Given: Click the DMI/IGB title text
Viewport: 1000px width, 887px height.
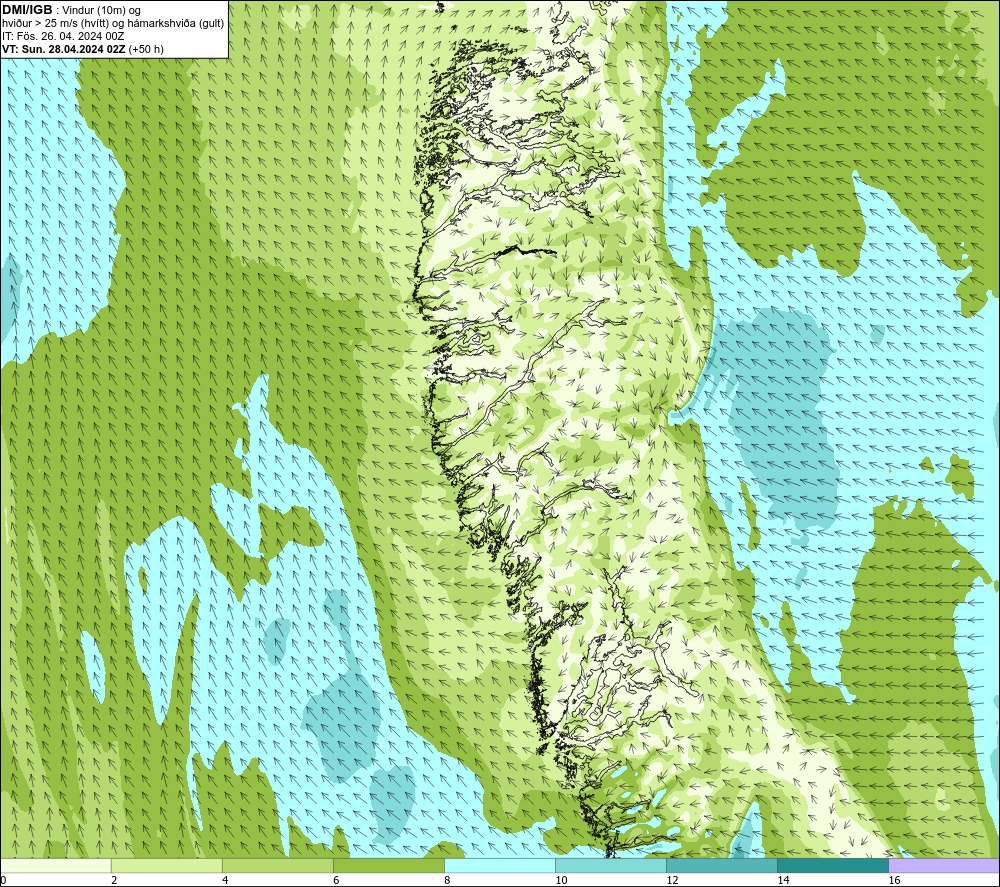Looking at the screenshot, I should pos(27,10).
